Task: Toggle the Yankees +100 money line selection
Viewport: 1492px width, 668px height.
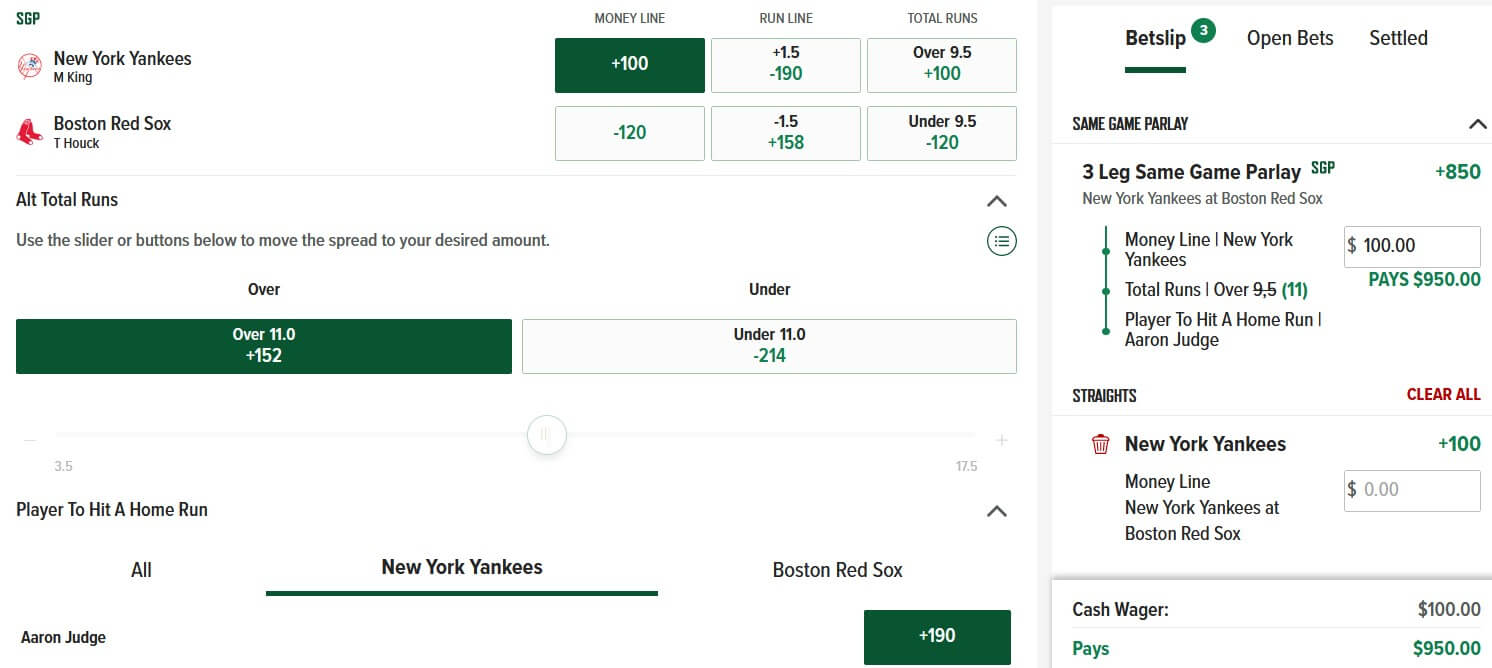Action: pos(630,65)
